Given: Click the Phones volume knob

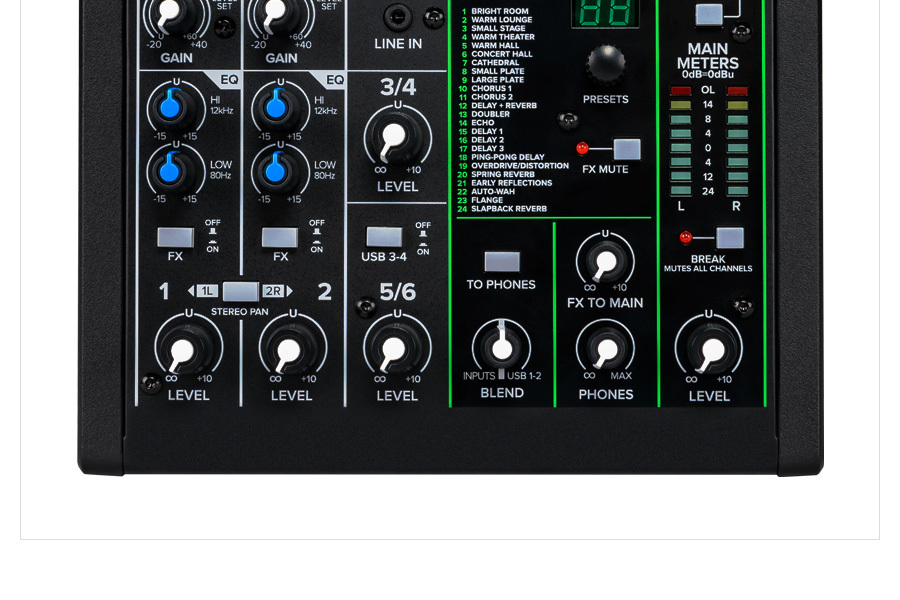Looking at the screenshot, I should point(605,349).
